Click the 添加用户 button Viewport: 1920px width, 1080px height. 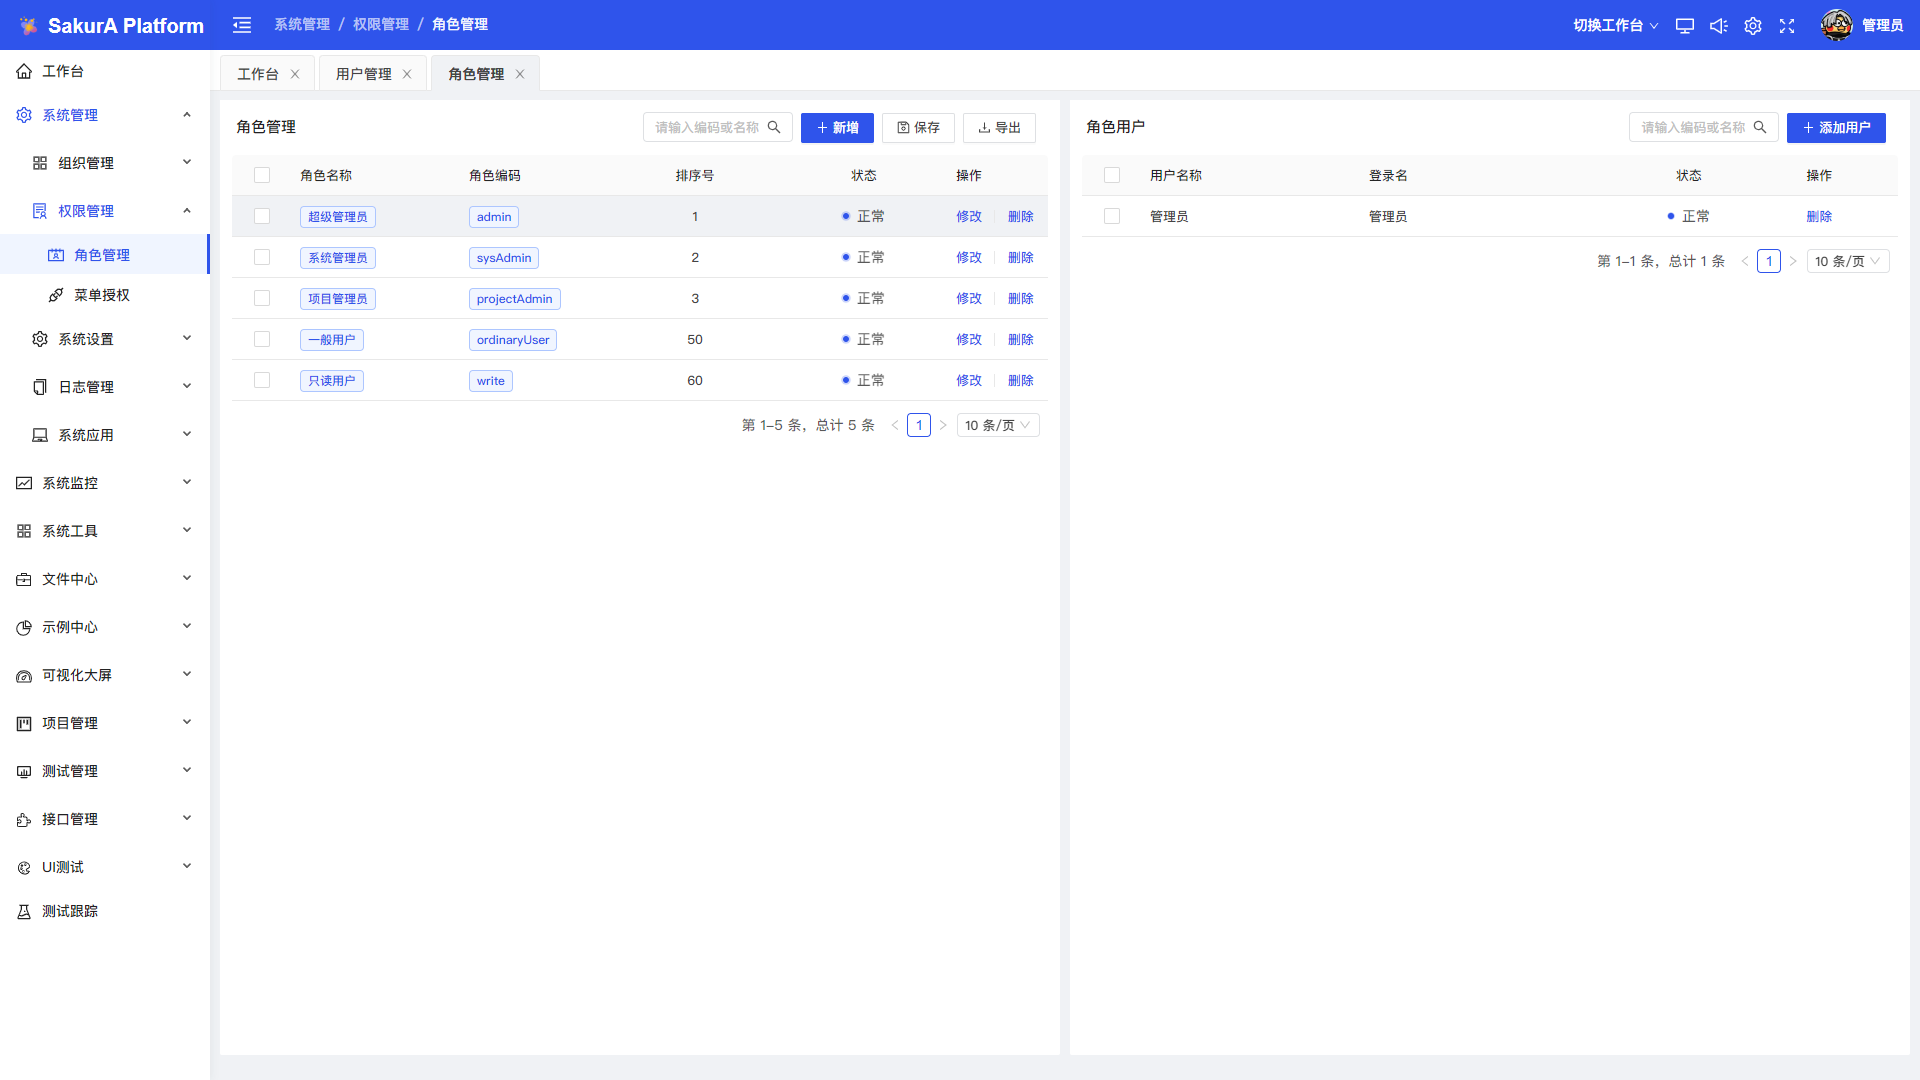click(1836, 128)
